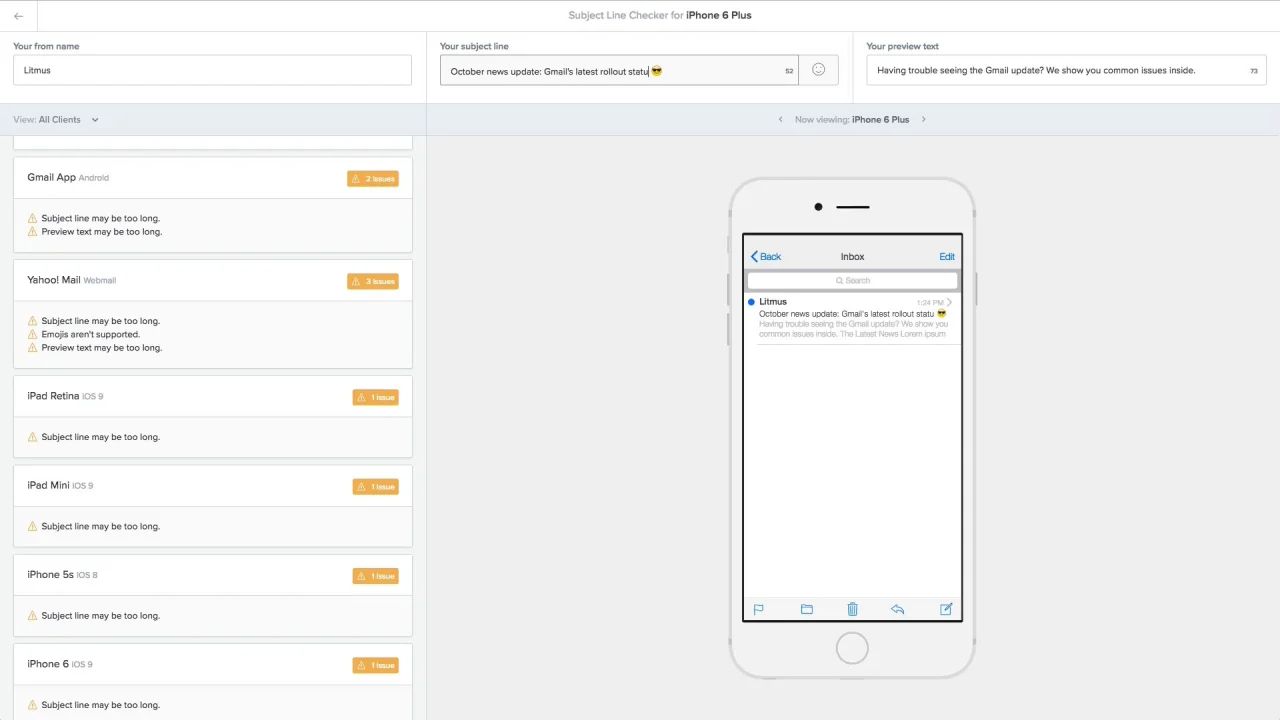
Task: Tap the reply arrow in the phone toolbar
Action: click(x=897, y=609)
